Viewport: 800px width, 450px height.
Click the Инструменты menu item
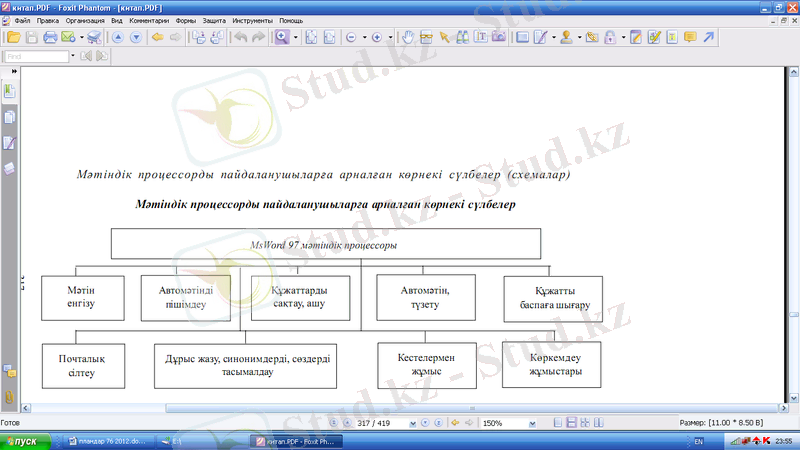pyautogui.click(x=251, y=20)
